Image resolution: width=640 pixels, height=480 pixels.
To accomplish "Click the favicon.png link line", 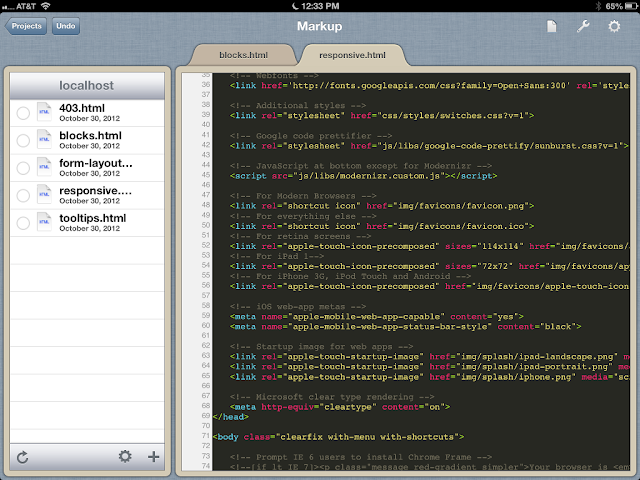I will (382, 206).
